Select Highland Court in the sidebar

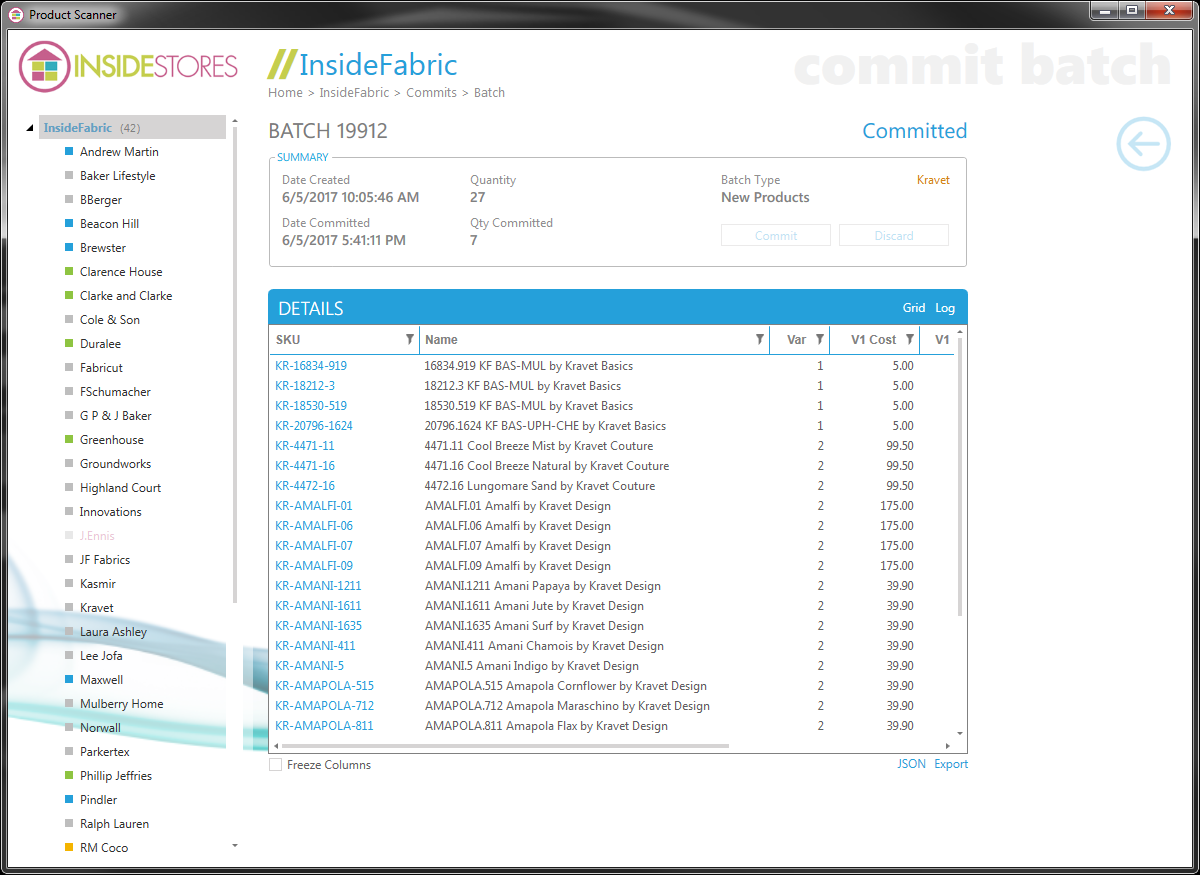pyautogui.click(x=121, y=488)
